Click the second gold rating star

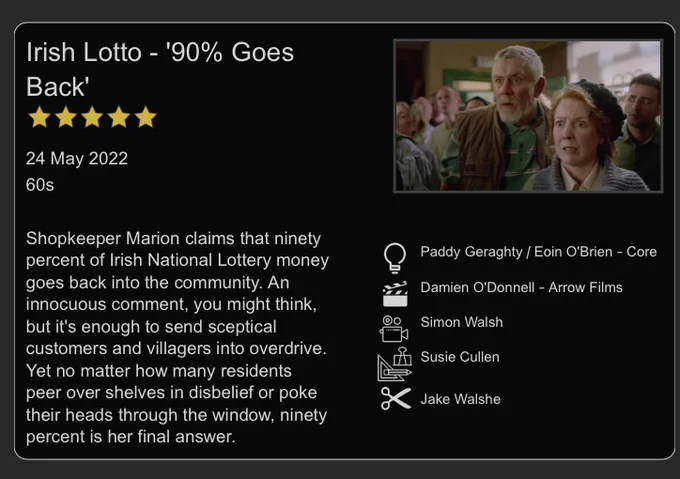pyautogui.click(x=66, y=117)
